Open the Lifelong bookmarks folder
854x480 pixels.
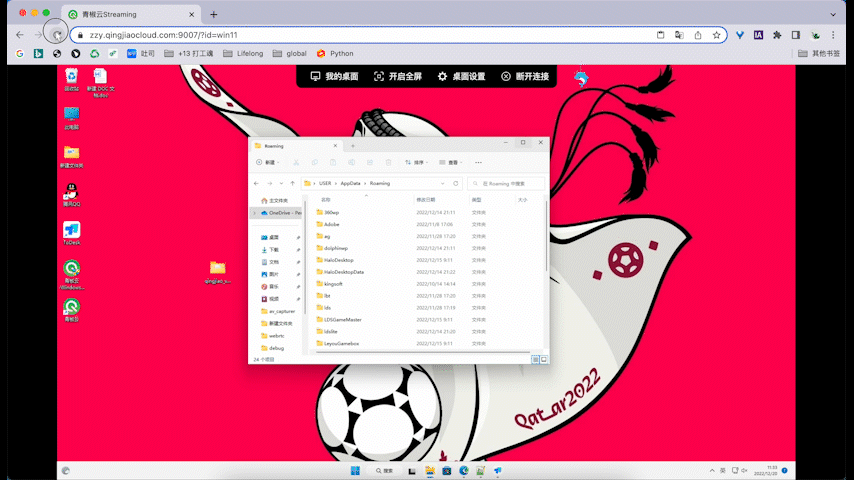pos(243,53)
